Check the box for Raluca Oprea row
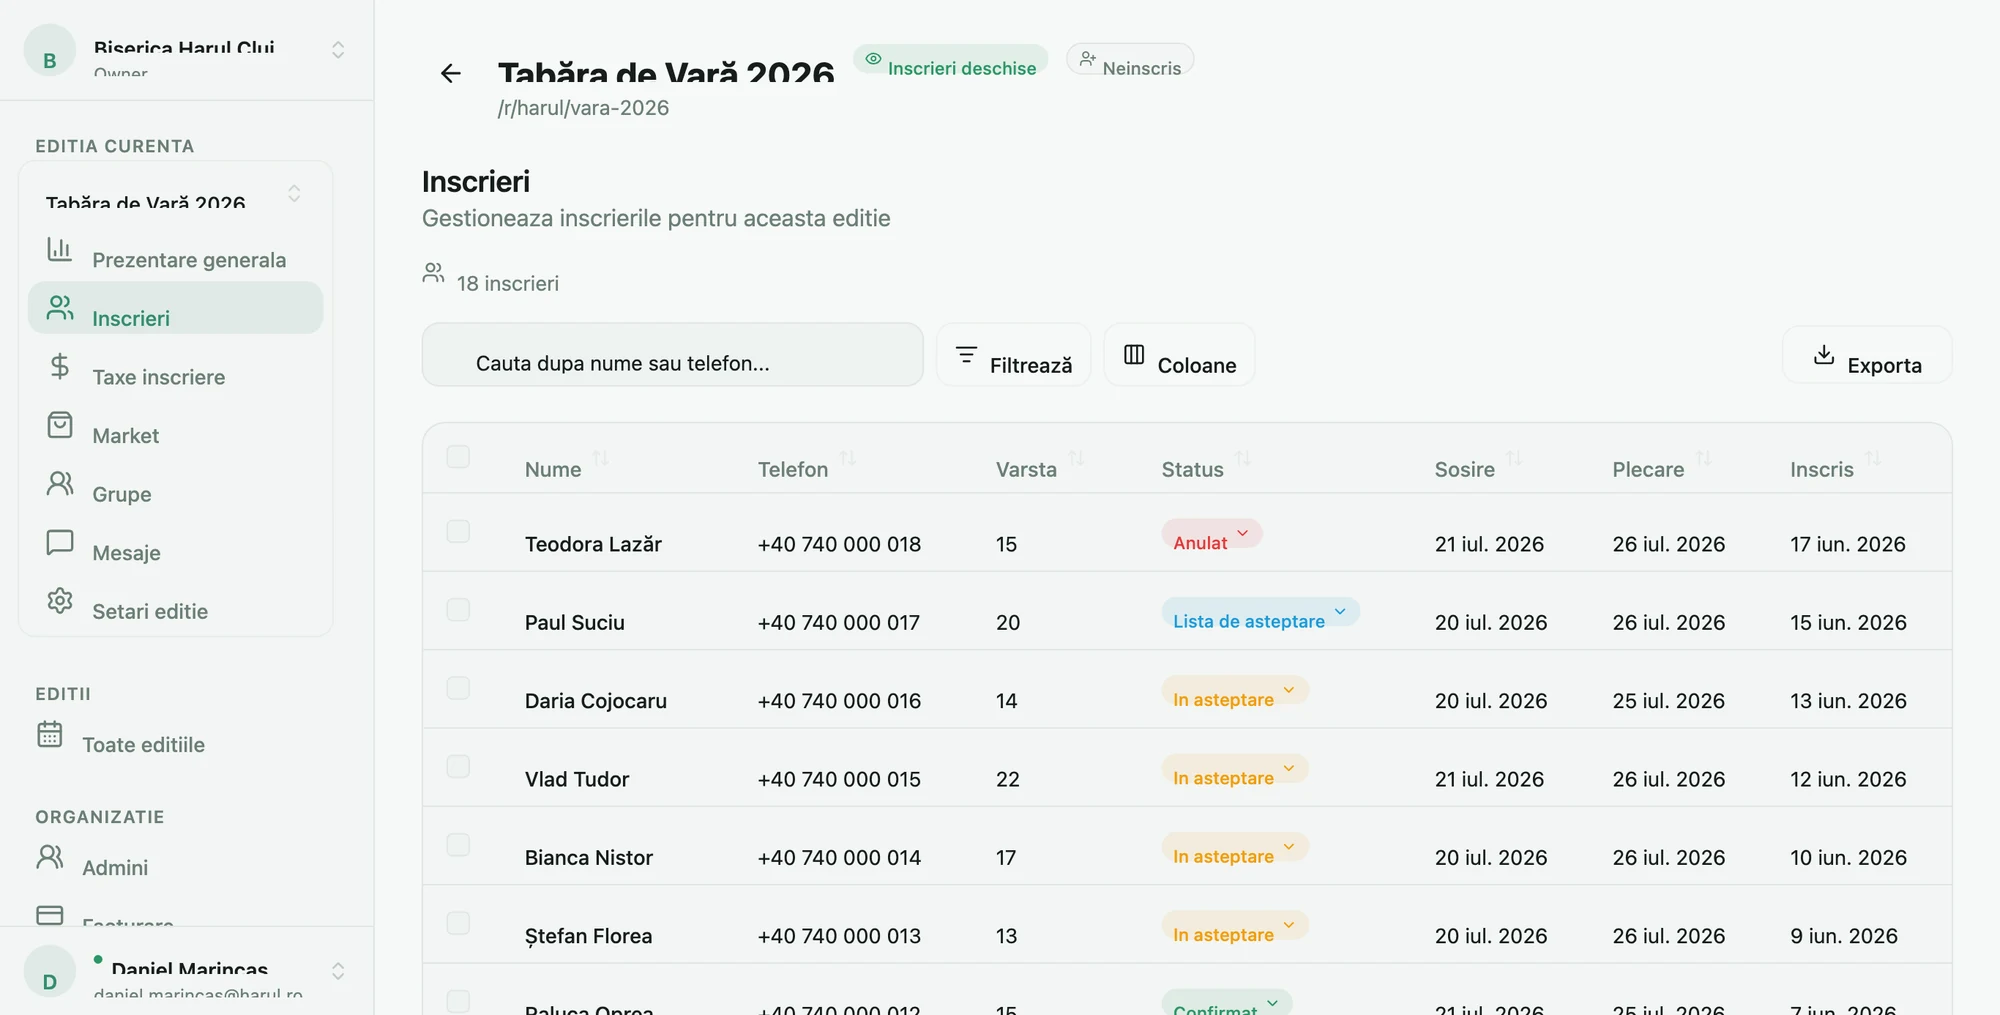The height and width of the screenshot is (1015, 2000). tap(458, 1001)
